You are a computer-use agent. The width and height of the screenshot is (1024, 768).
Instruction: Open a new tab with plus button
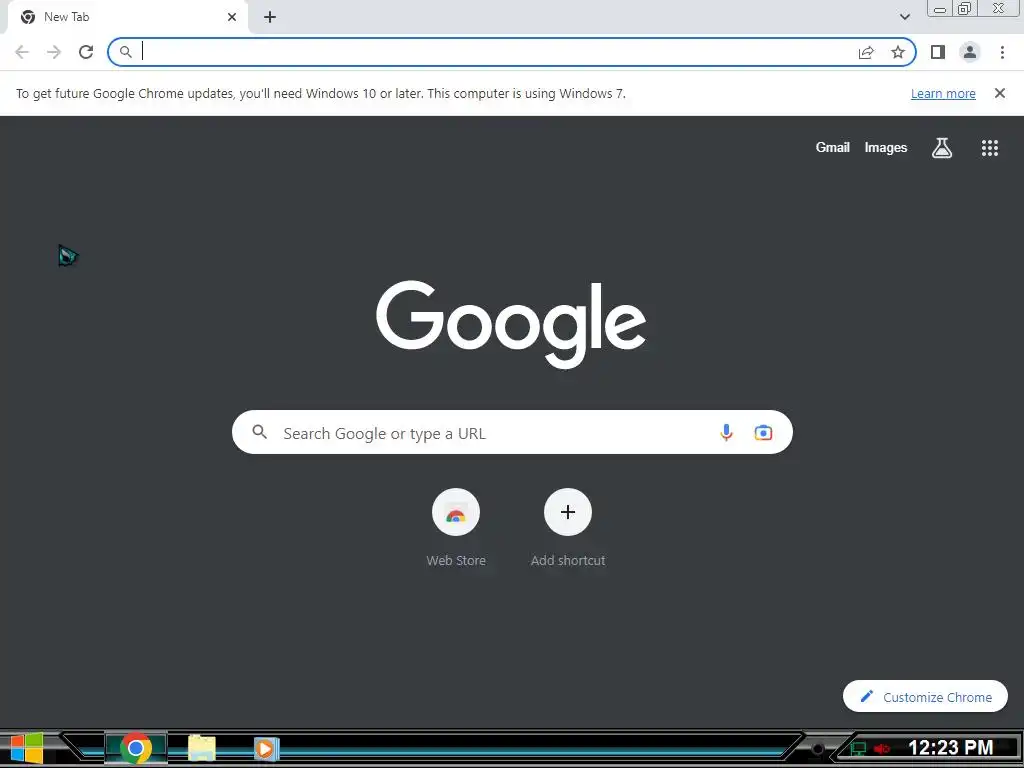click(270, 17)
